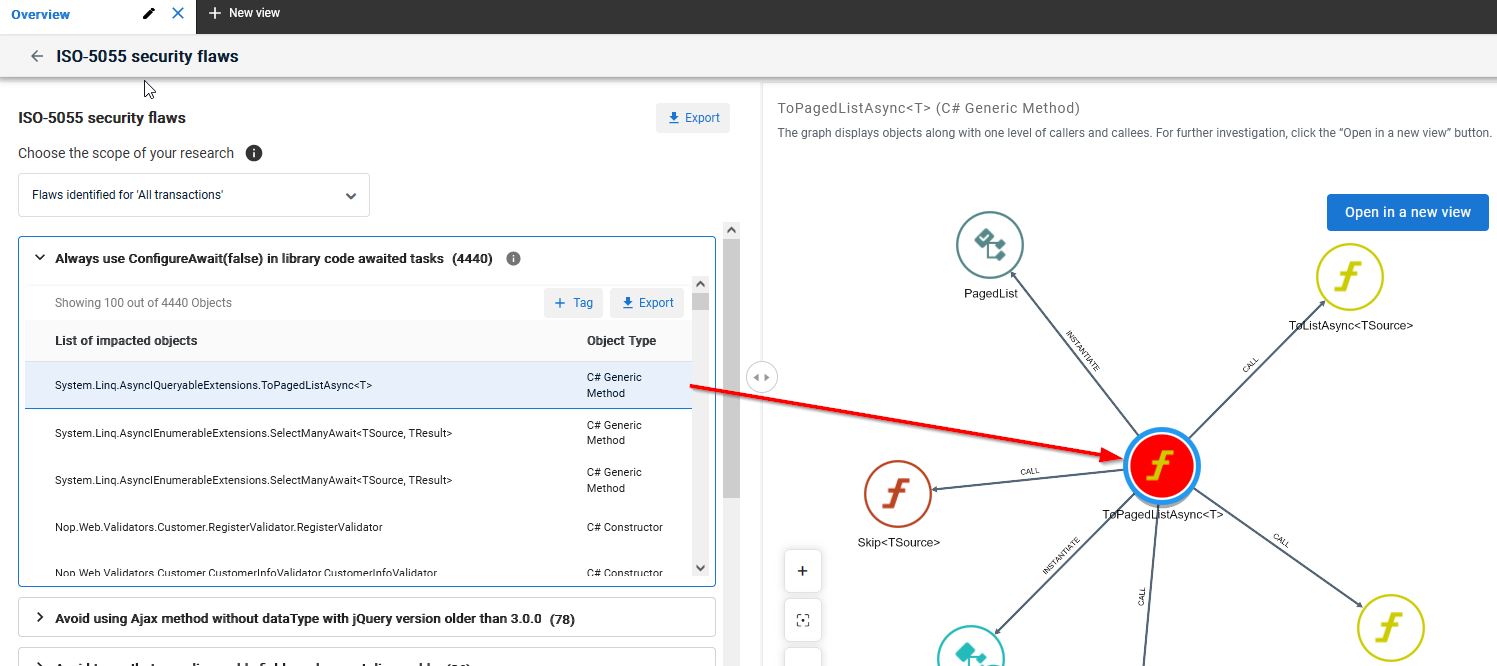Go back using the left arrow
The image size is (1497, 666).
37,56
